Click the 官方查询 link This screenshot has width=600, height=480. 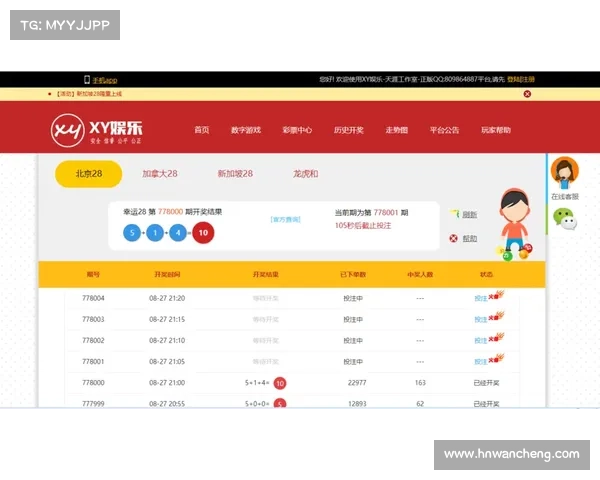pyautogui.click(x=285, y=219)
